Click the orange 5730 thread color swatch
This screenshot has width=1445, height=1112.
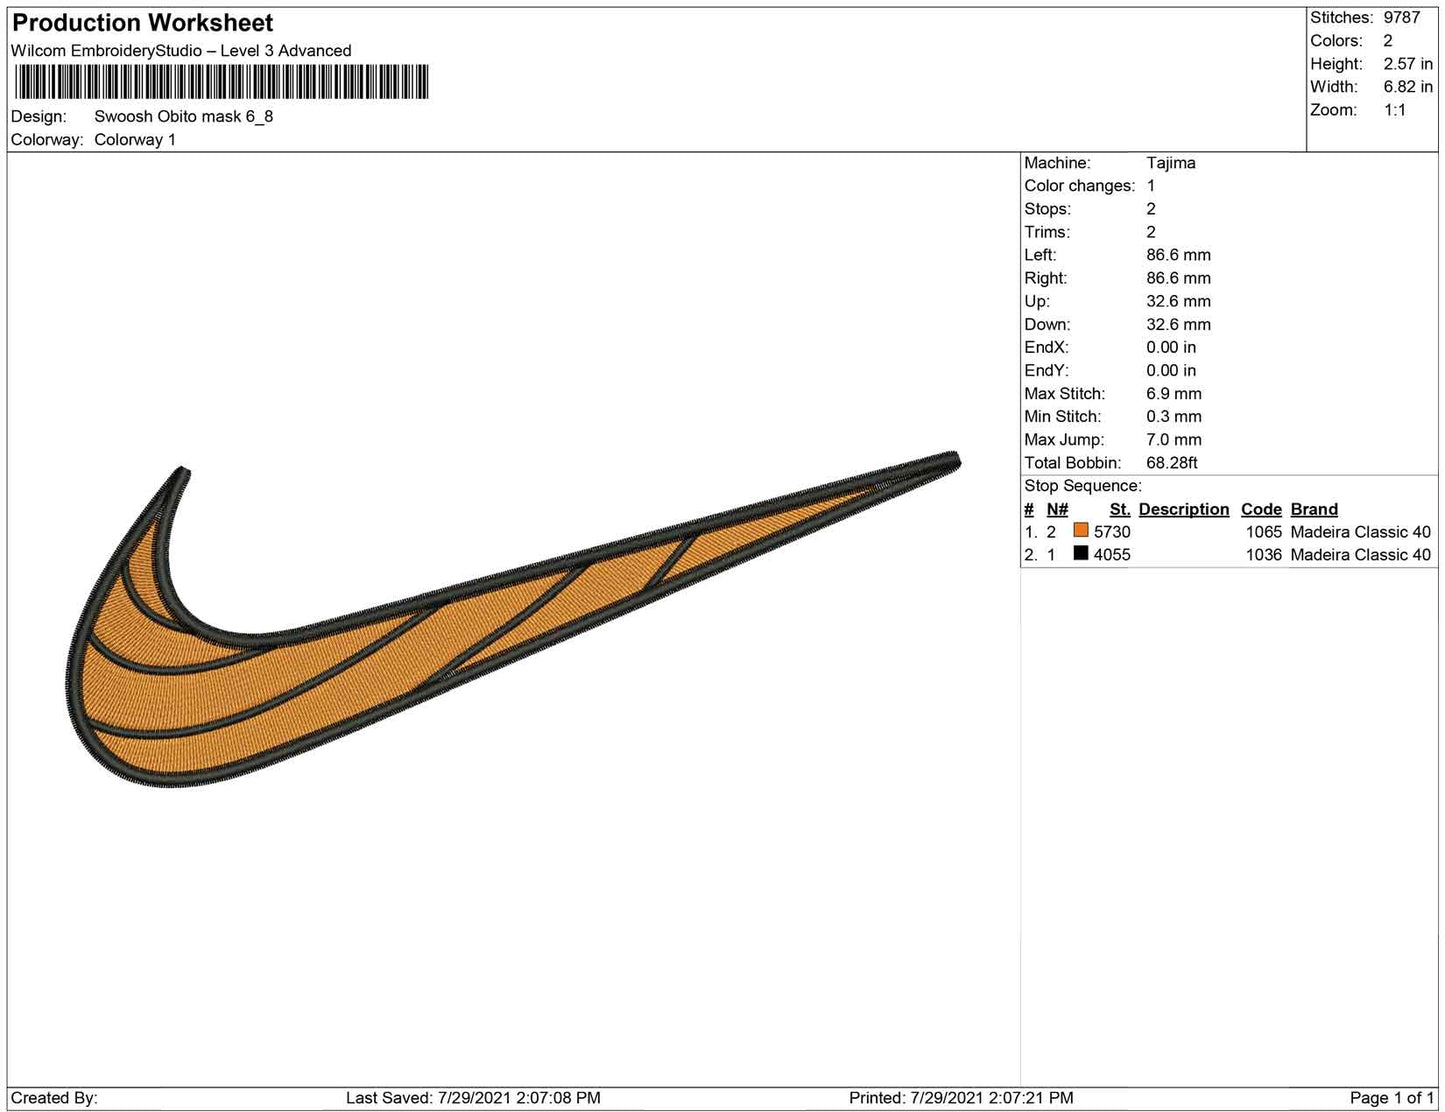1080,531
